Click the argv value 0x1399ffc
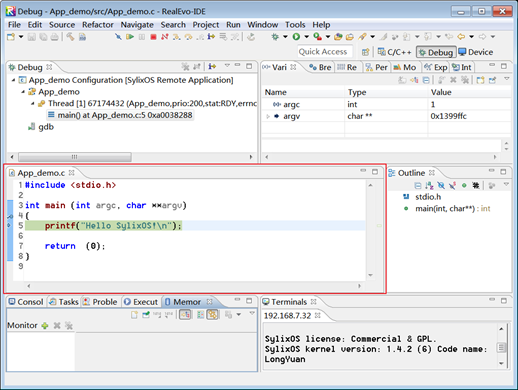This screenshot has width=518, height=390. click(x=448, y=116)
